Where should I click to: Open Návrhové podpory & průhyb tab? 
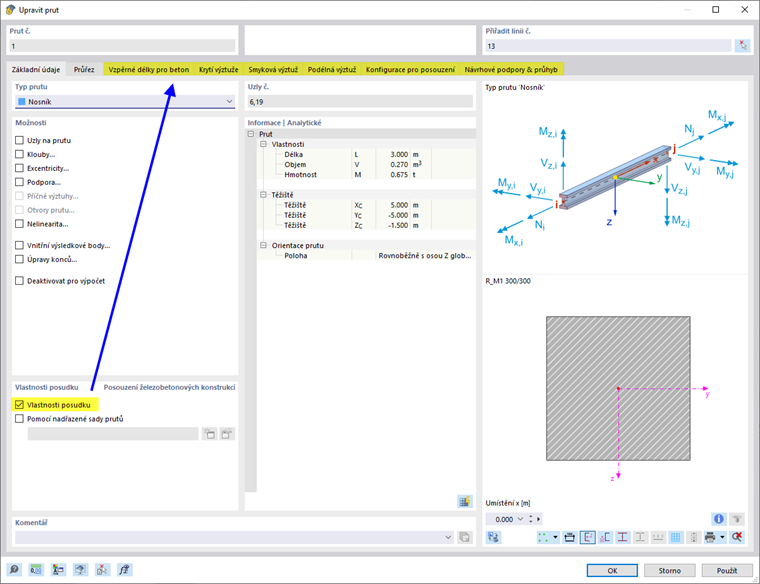511,69
